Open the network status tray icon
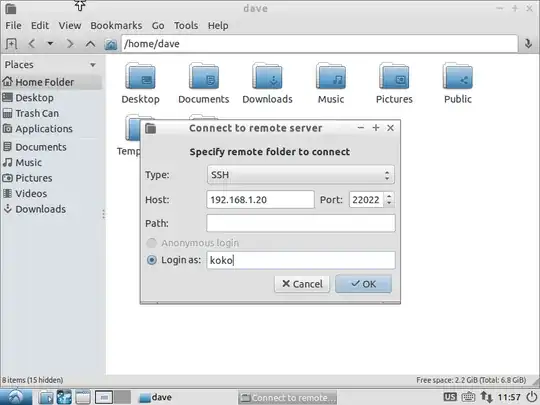 point(486,397)
